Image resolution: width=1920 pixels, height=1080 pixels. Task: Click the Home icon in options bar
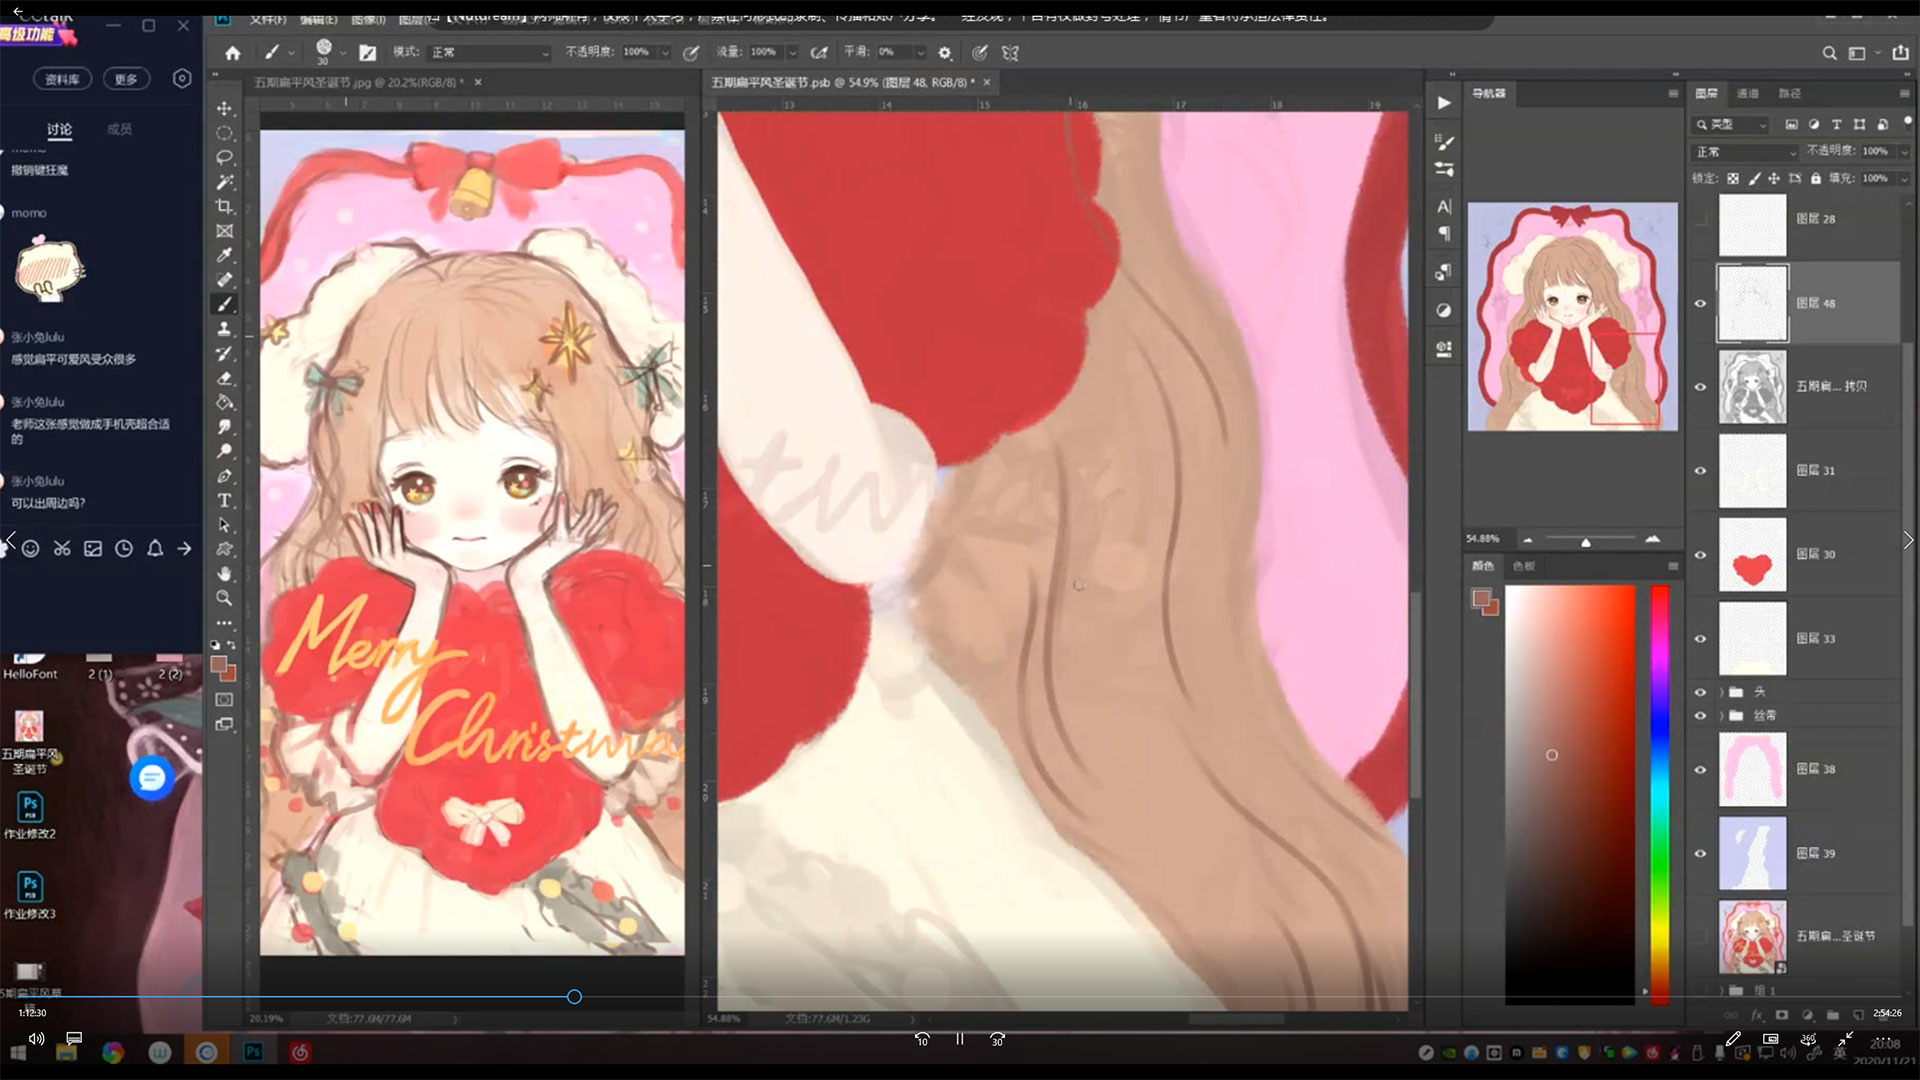click(x=232, y=53)
